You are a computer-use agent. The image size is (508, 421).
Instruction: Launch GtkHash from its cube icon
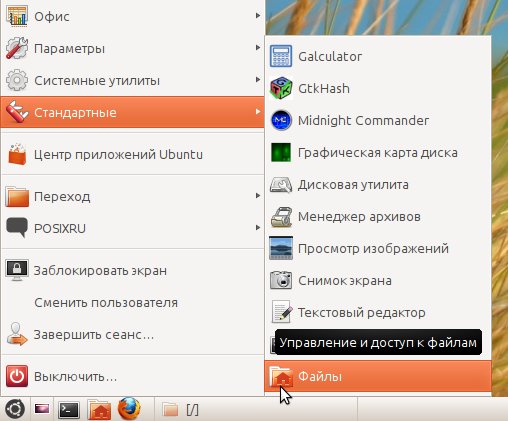tap(281, 88)
